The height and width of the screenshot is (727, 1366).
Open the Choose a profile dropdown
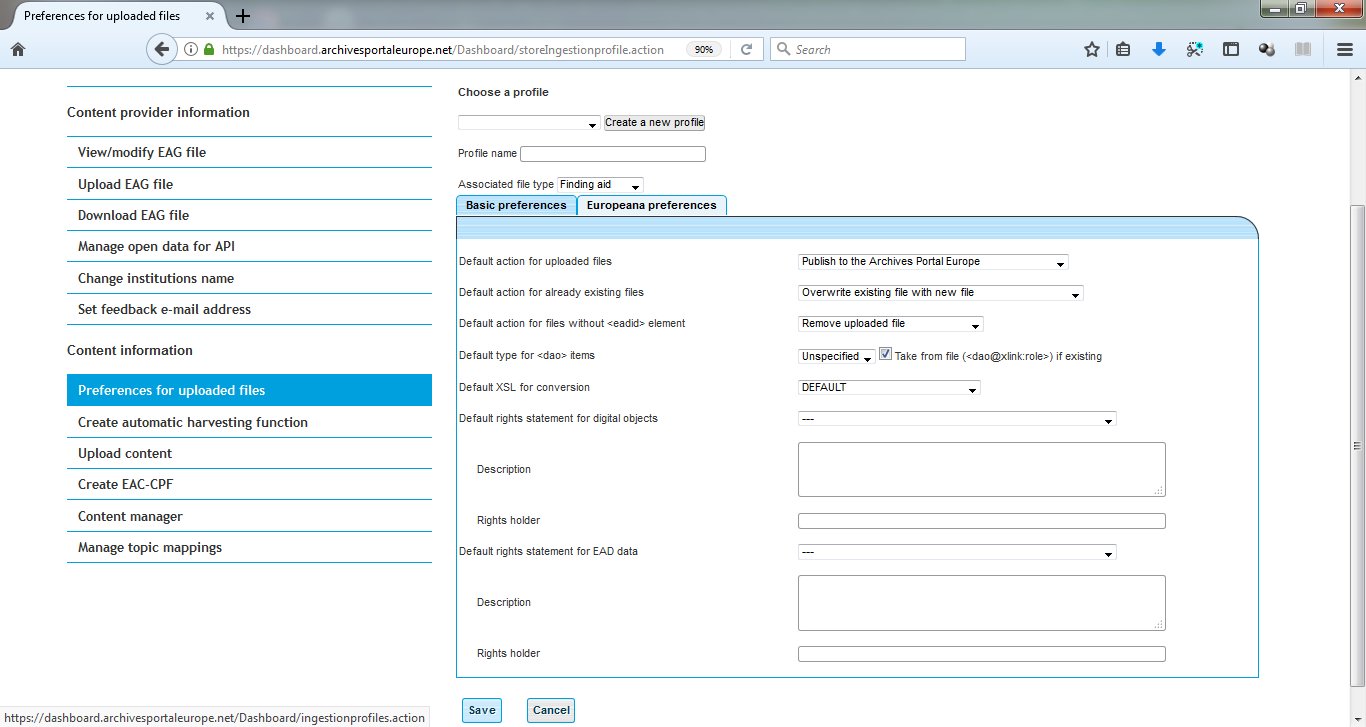(529, 122)
